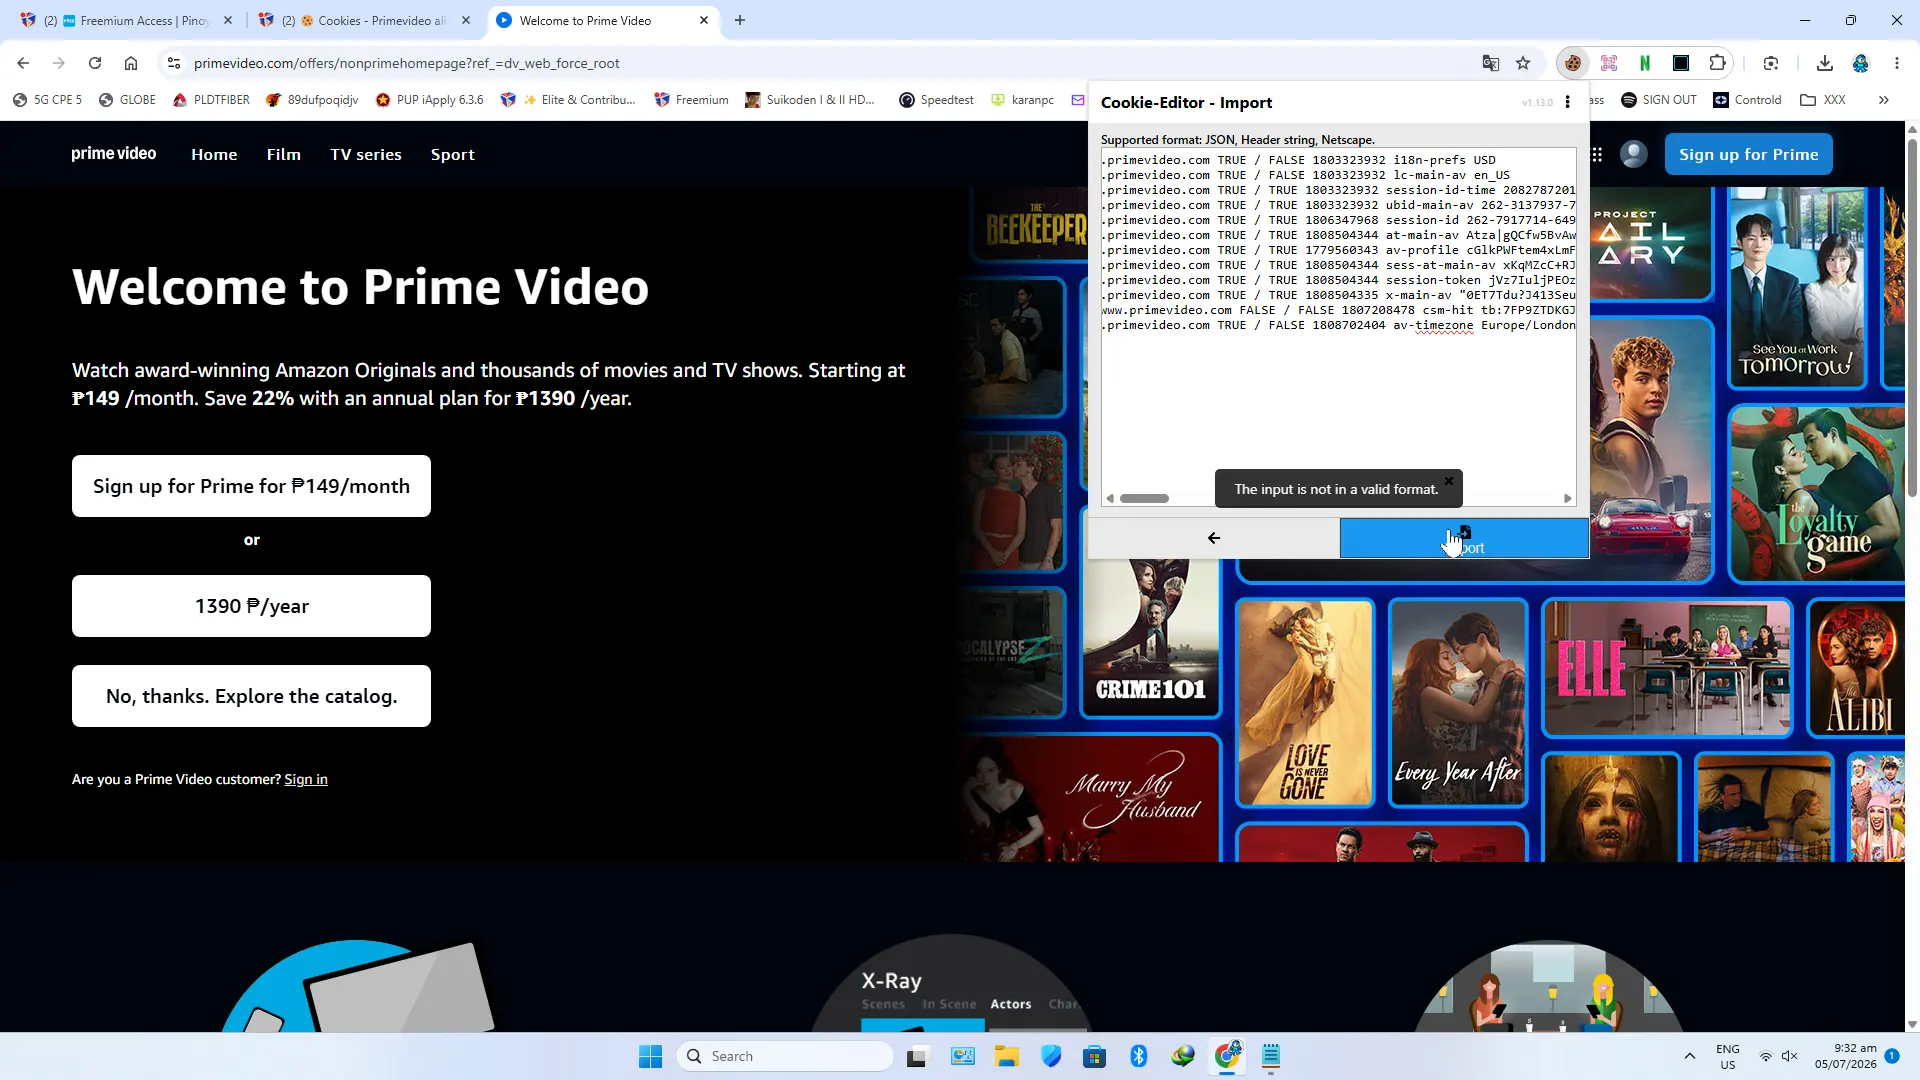The height and width of the screenshot is (1080, 1920).
Task: Click Sign up for Prime for ₱149/month
Action: (x=251, y=486)
